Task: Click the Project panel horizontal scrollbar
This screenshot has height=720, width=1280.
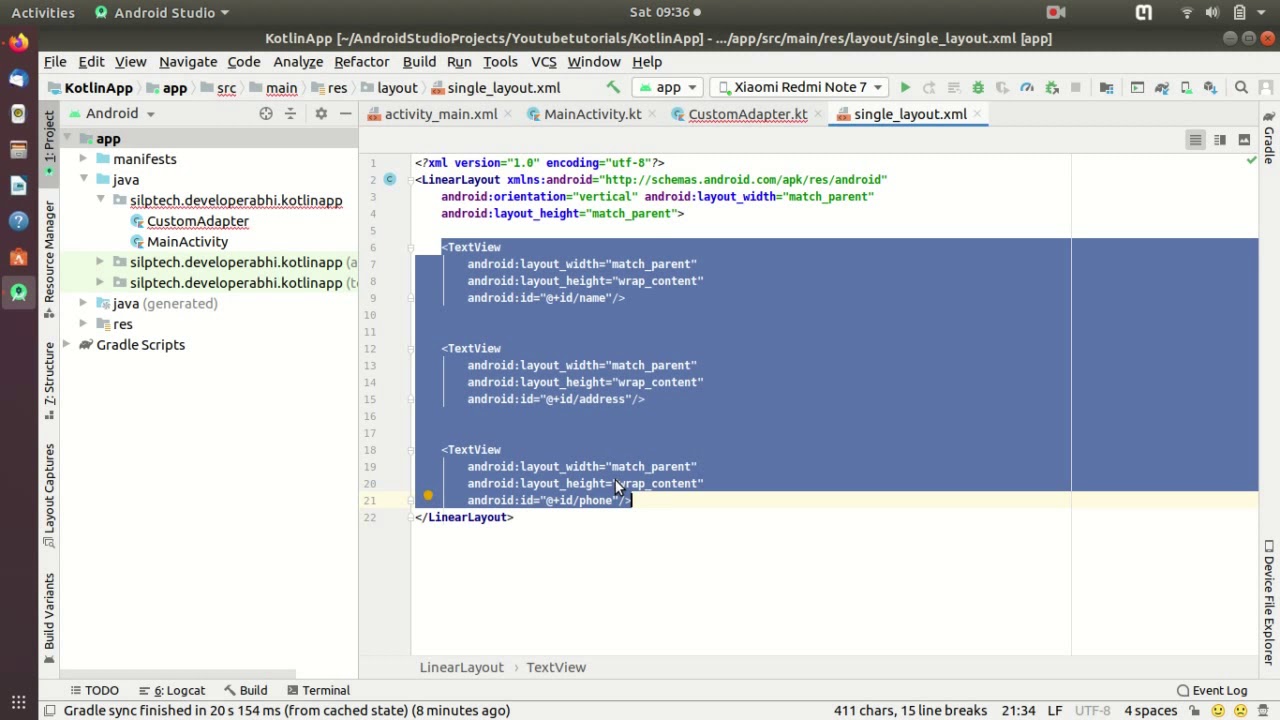Action: pyautogui.click(x=178, y=674)
